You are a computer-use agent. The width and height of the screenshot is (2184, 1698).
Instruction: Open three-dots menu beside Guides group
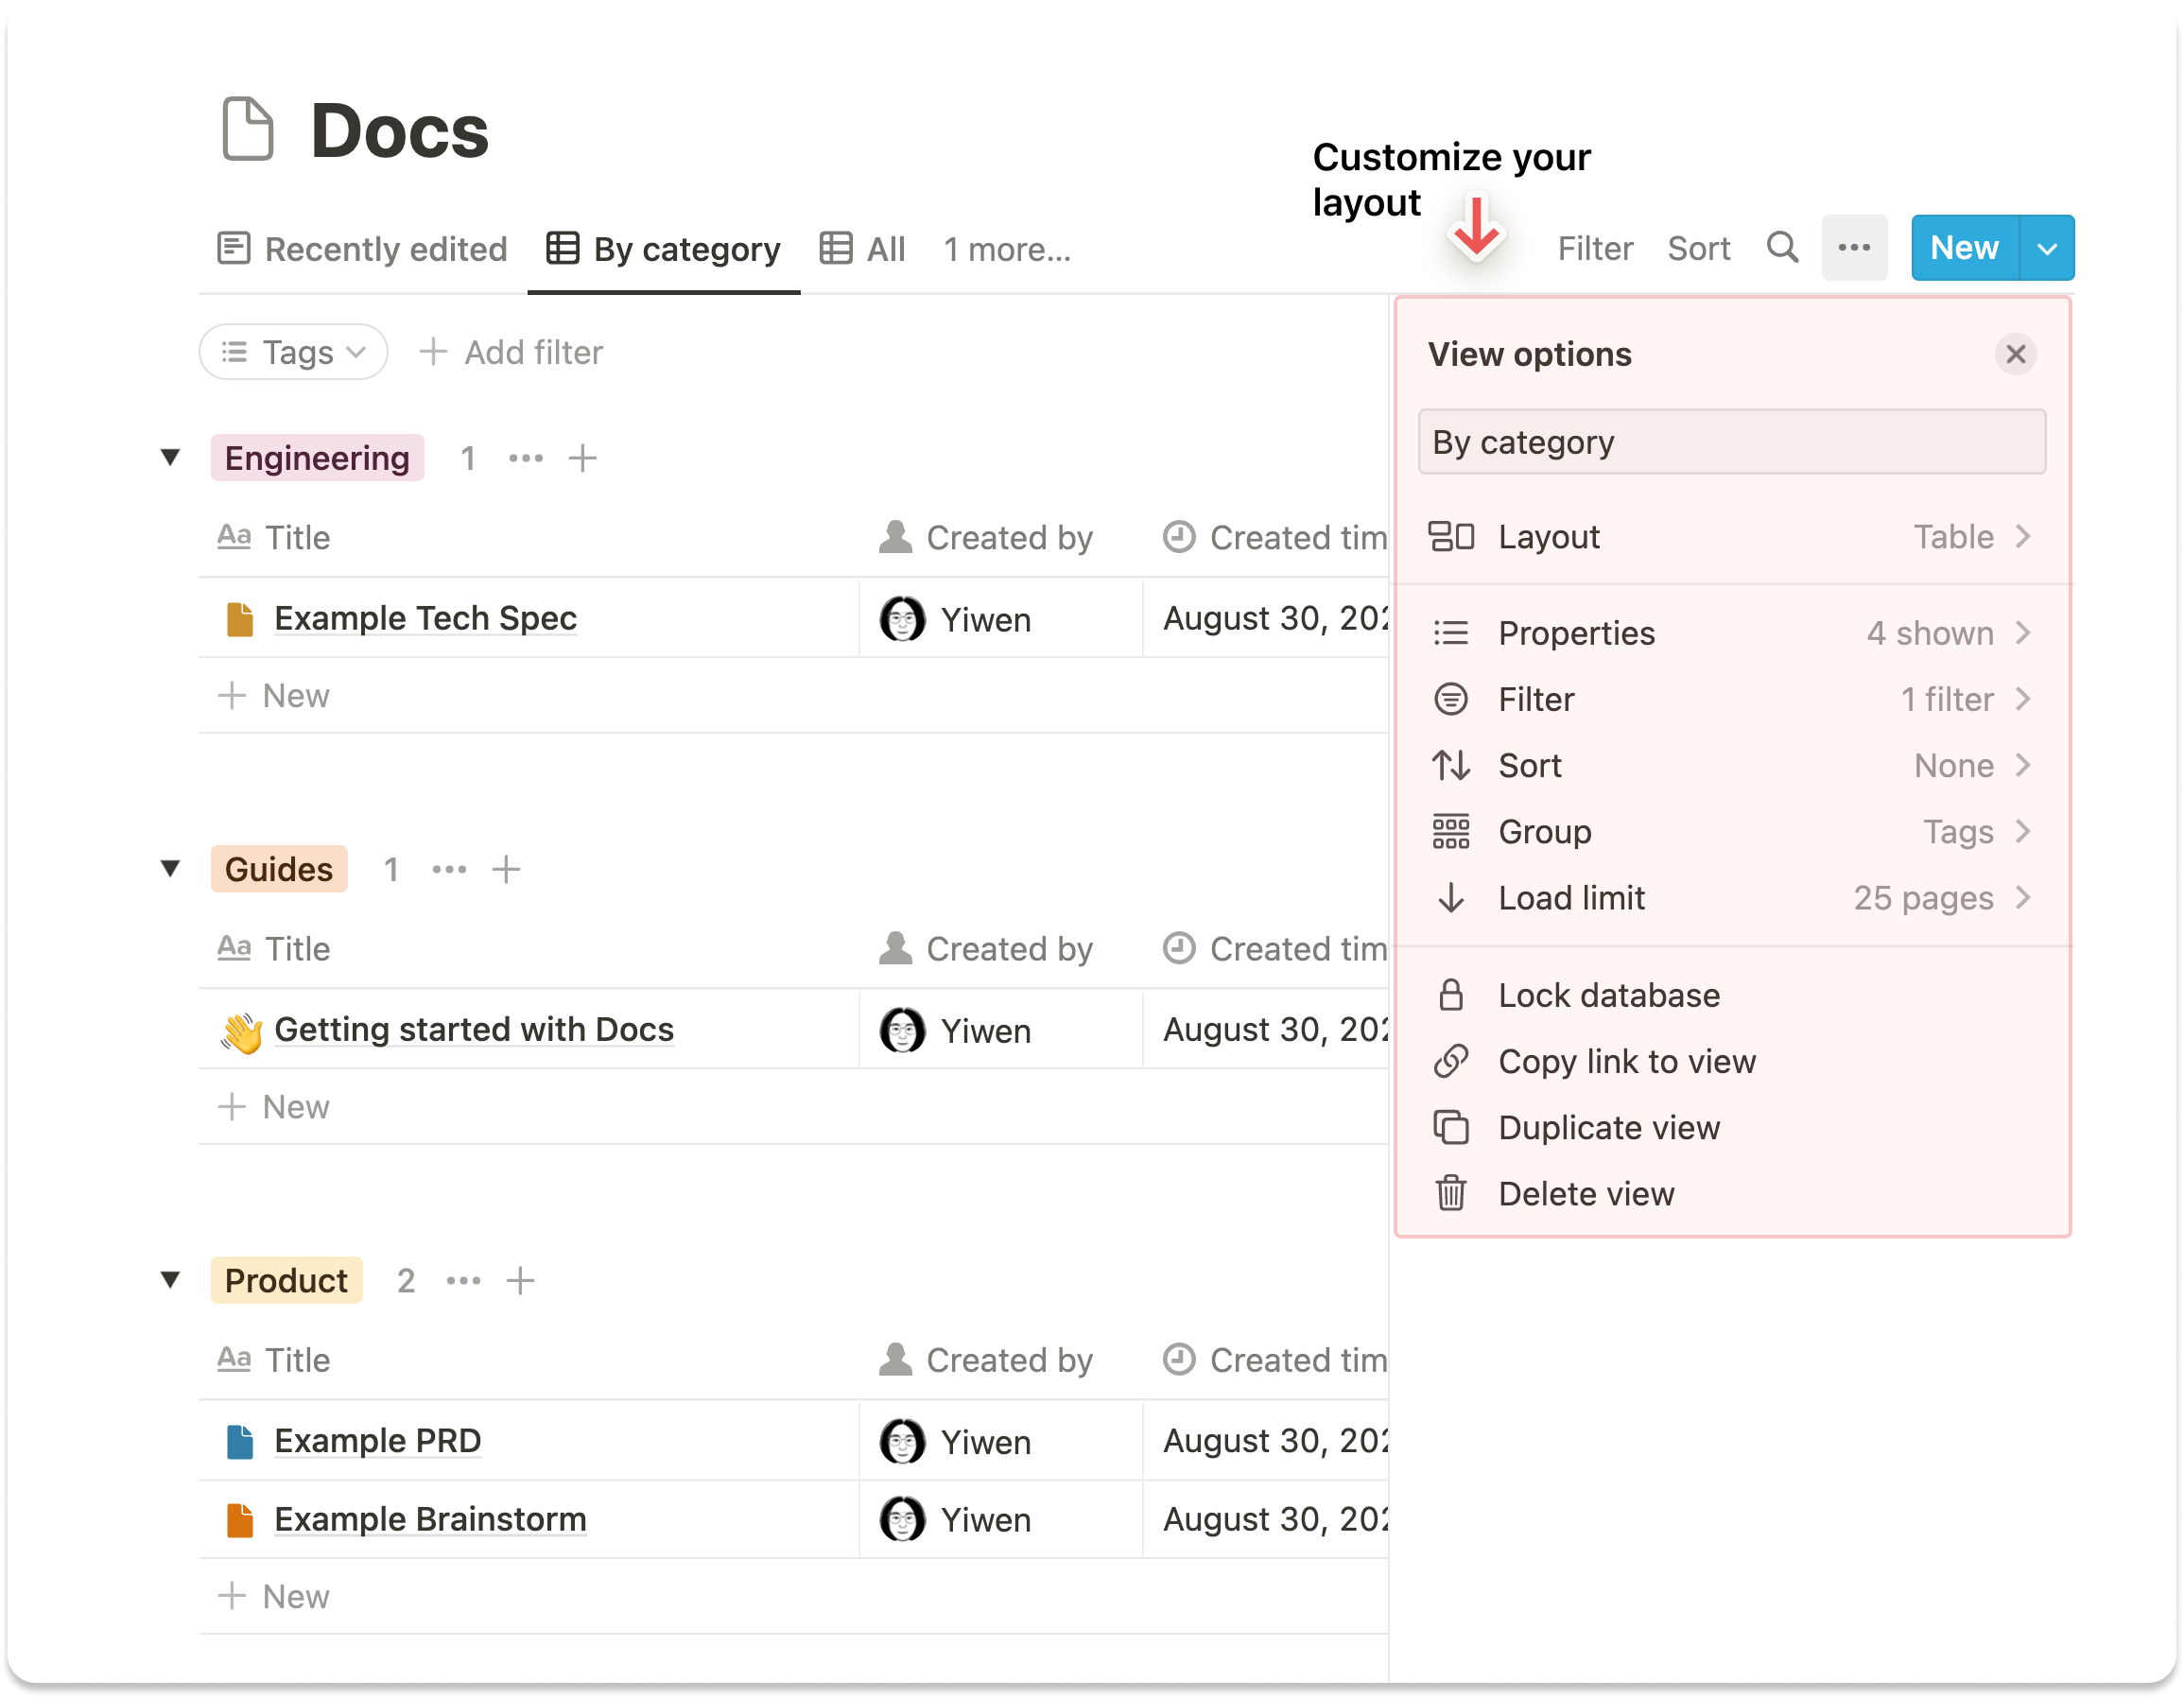tap(449, 869)
